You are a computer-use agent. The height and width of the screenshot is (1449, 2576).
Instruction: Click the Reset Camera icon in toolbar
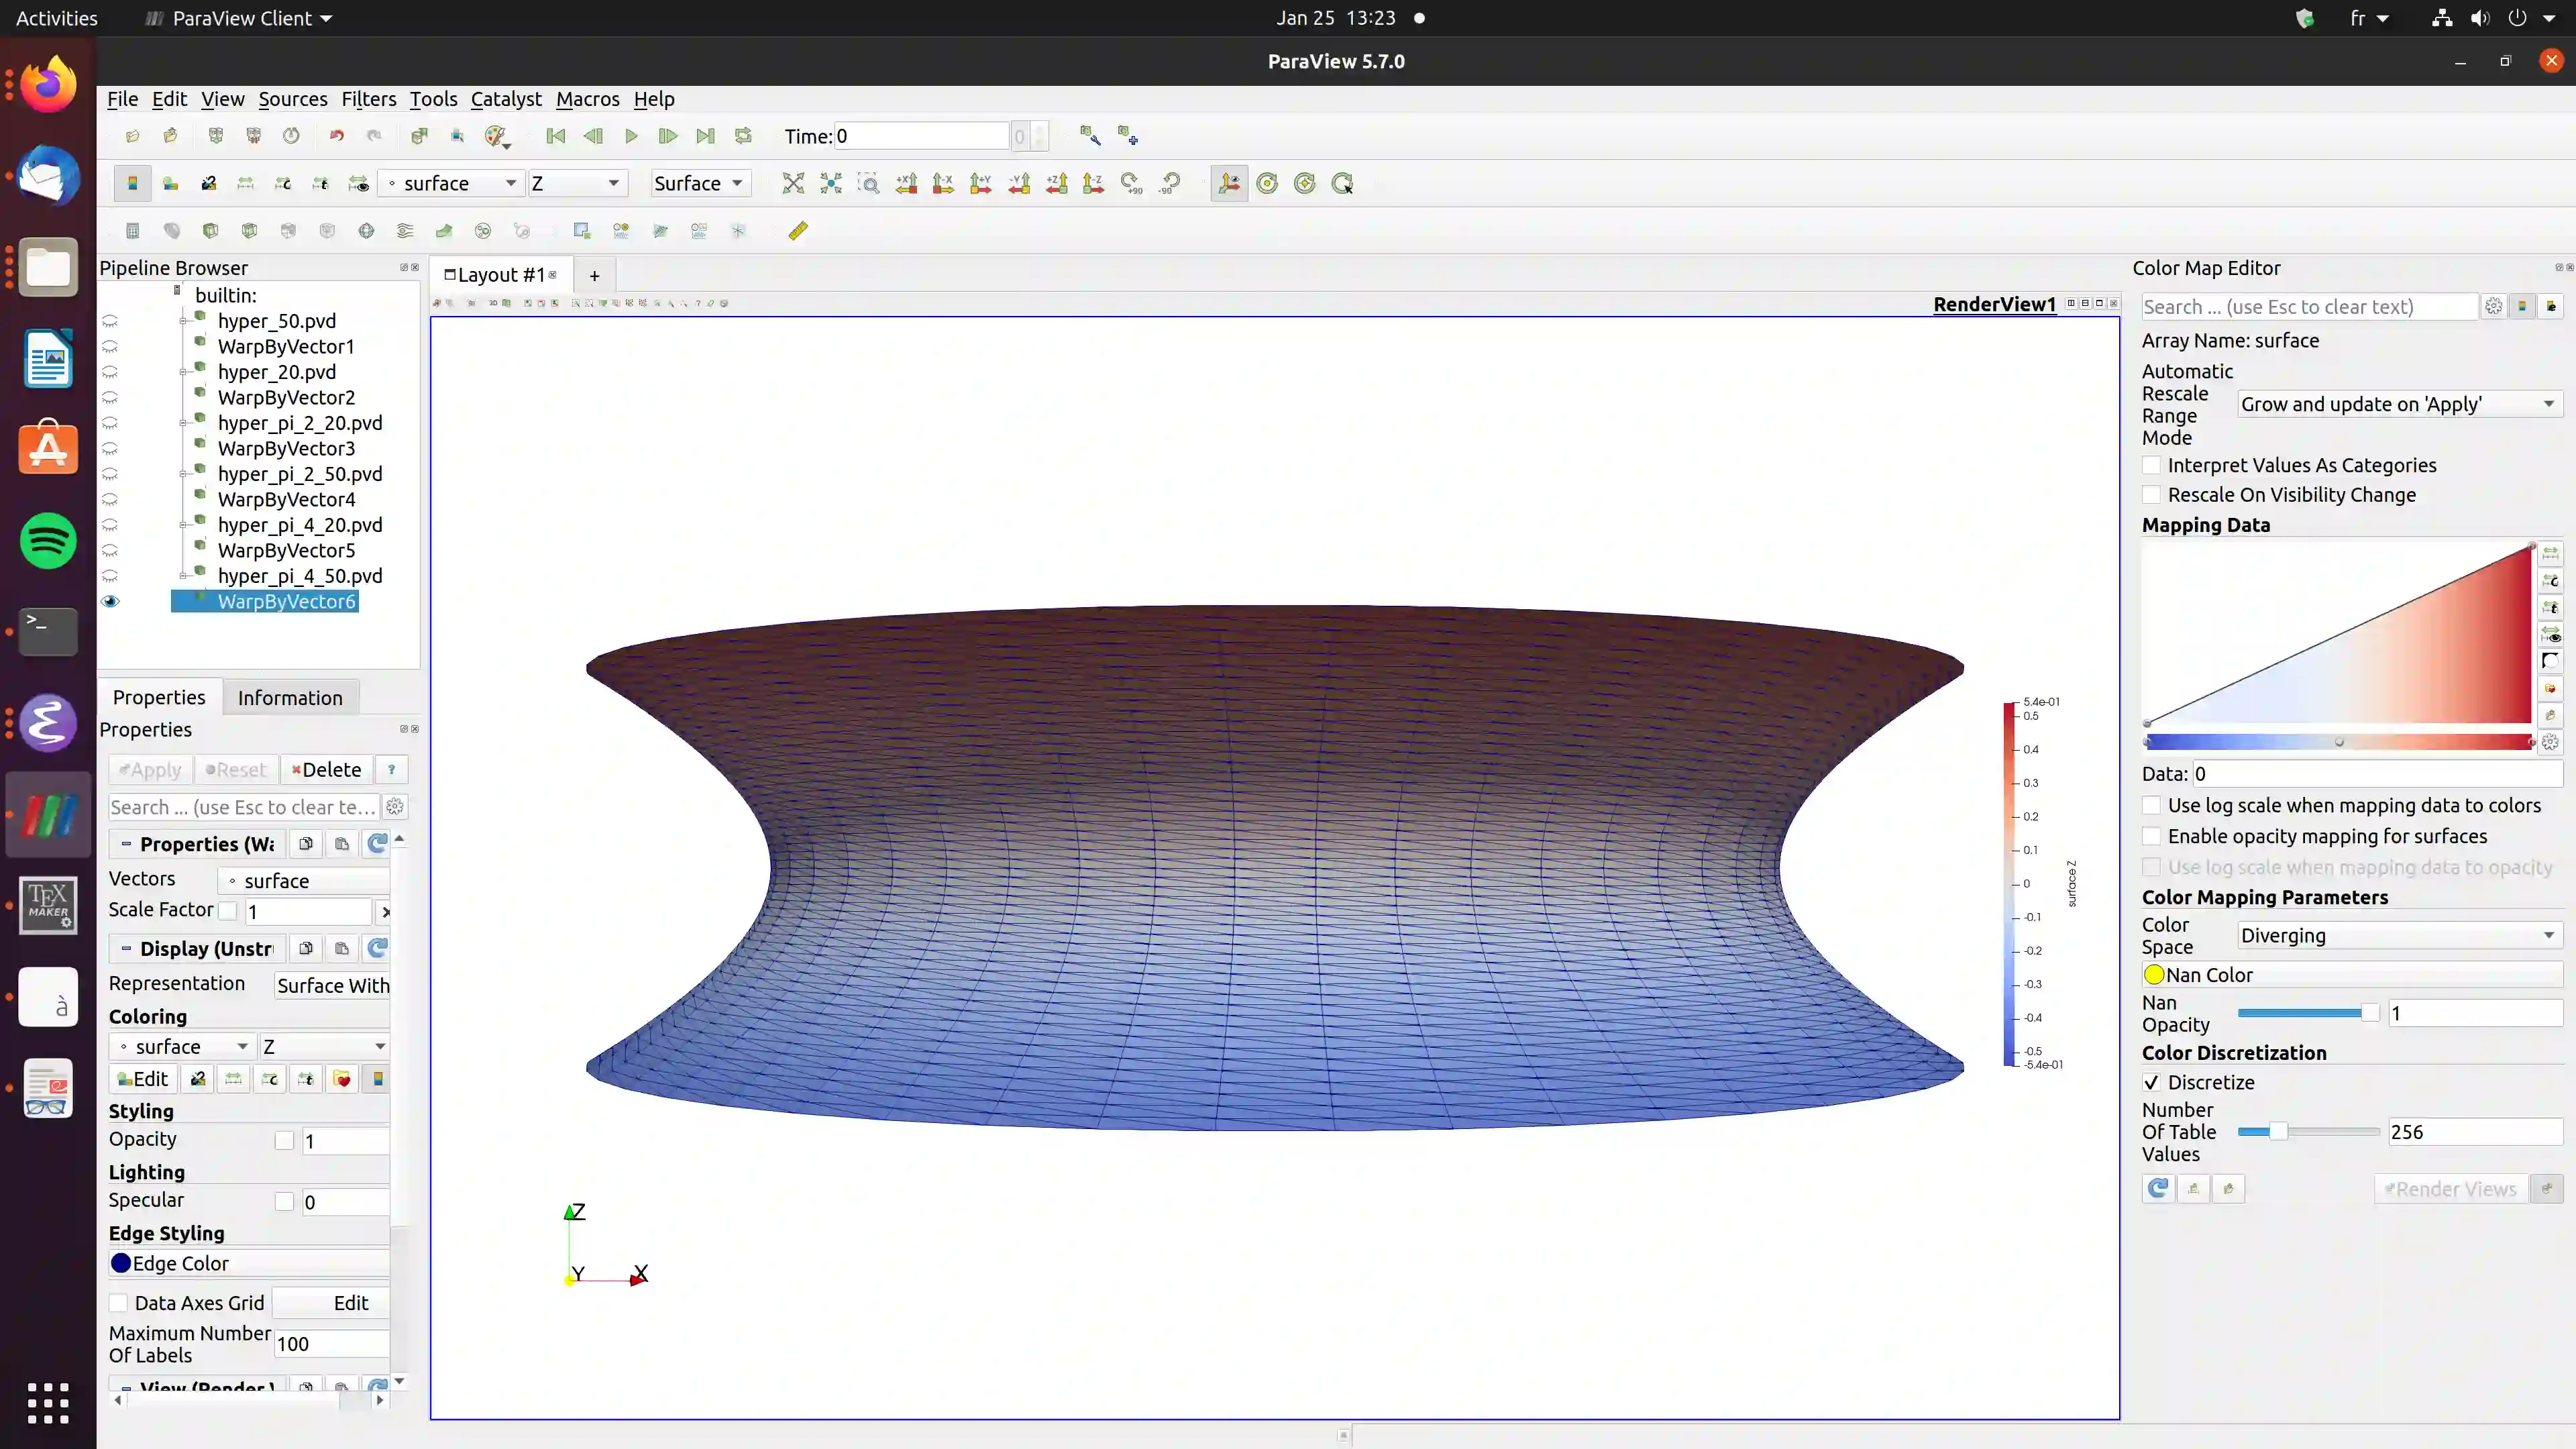793,183
